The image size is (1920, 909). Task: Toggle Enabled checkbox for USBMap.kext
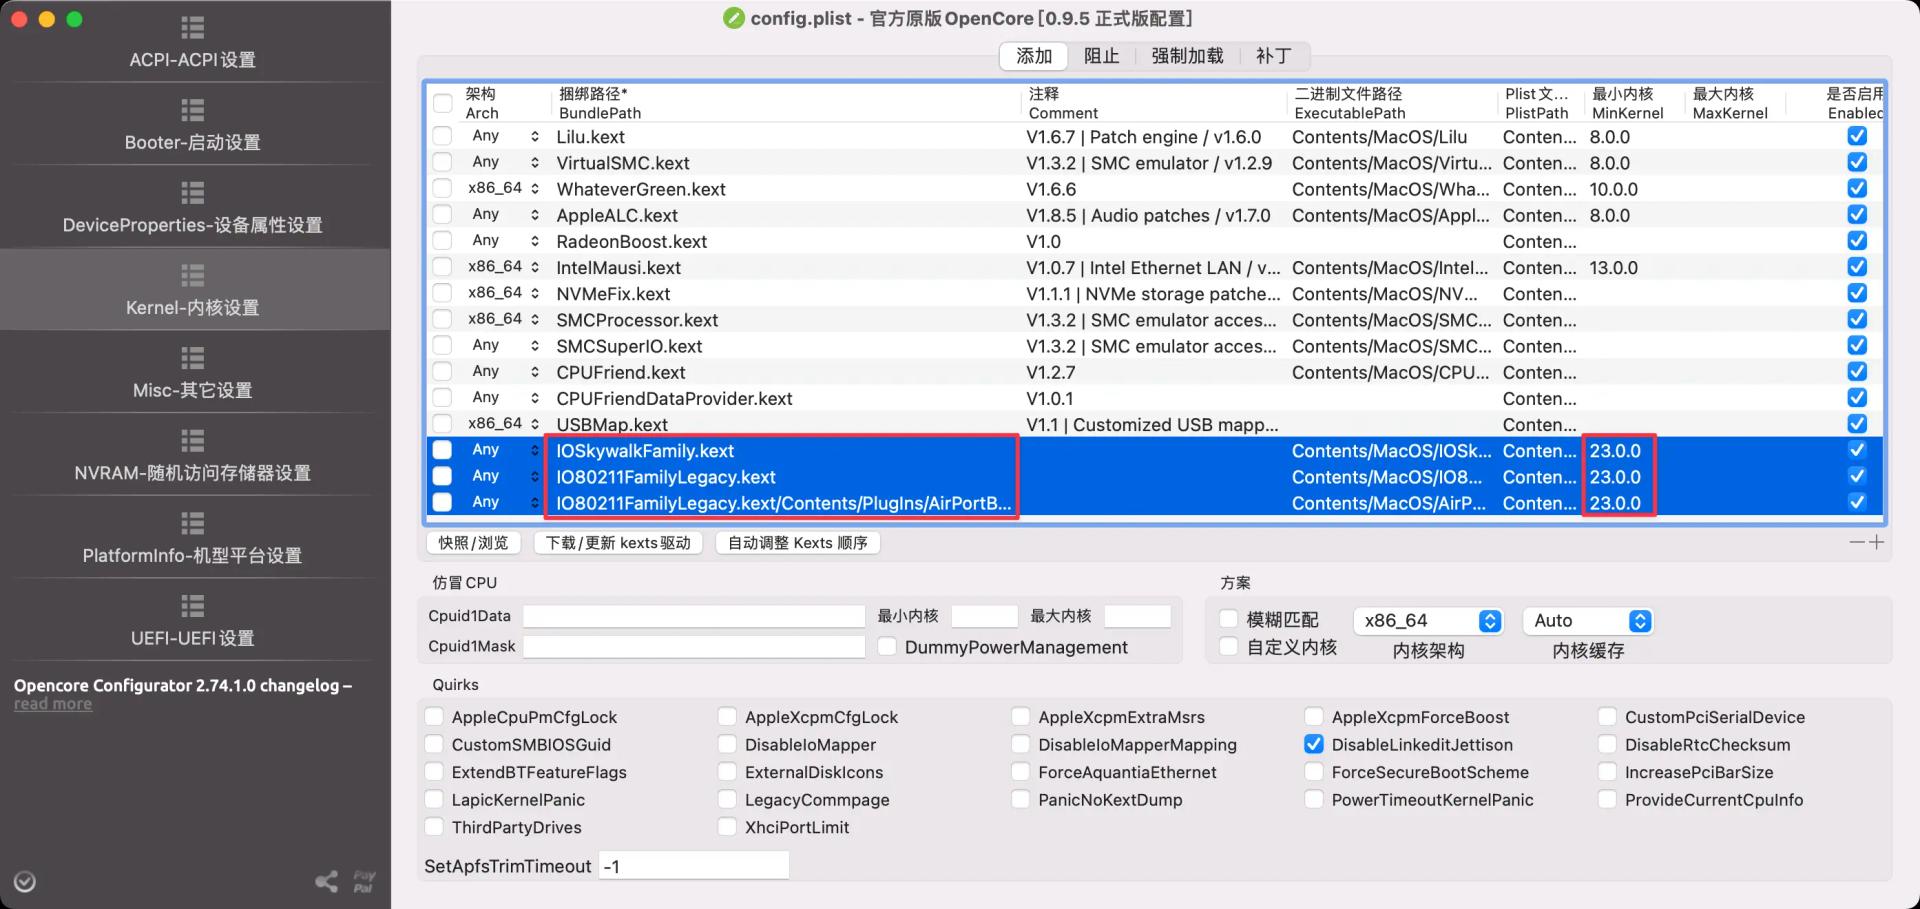[1857, 424]
